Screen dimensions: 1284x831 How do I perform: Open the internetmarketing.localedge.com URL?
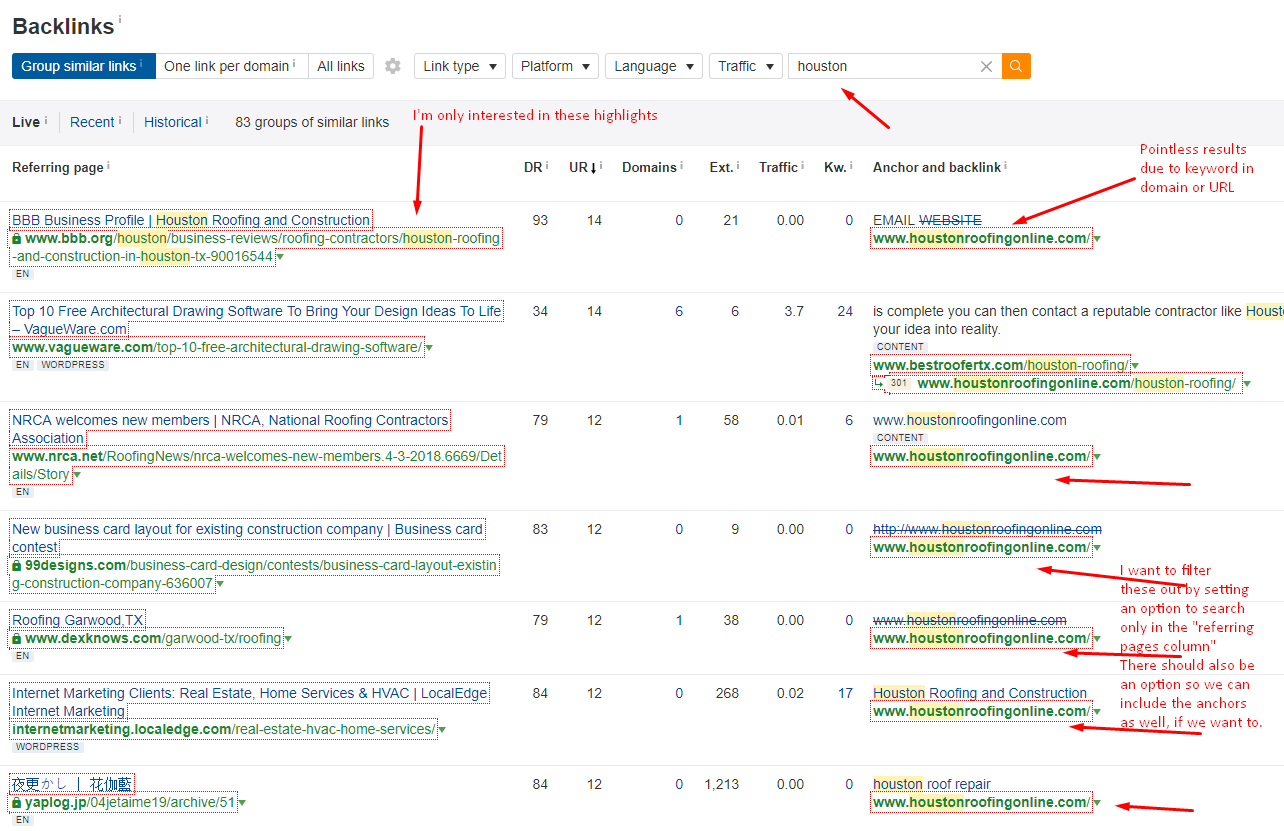[x=224, y=729]
